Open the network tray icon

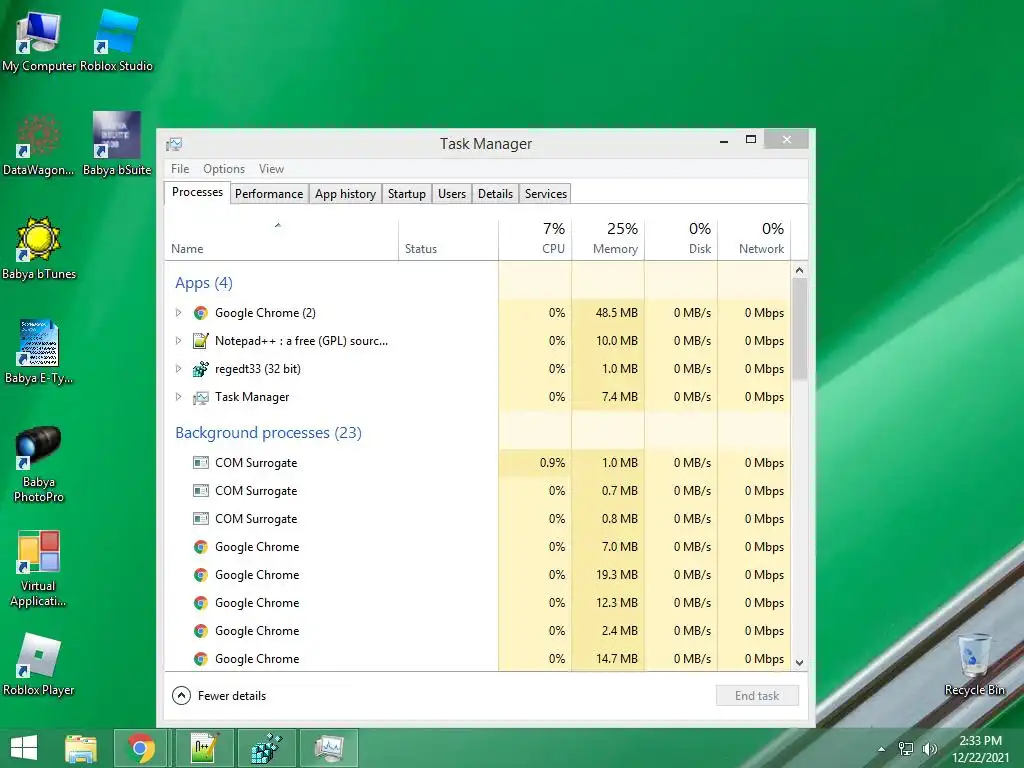906,749
